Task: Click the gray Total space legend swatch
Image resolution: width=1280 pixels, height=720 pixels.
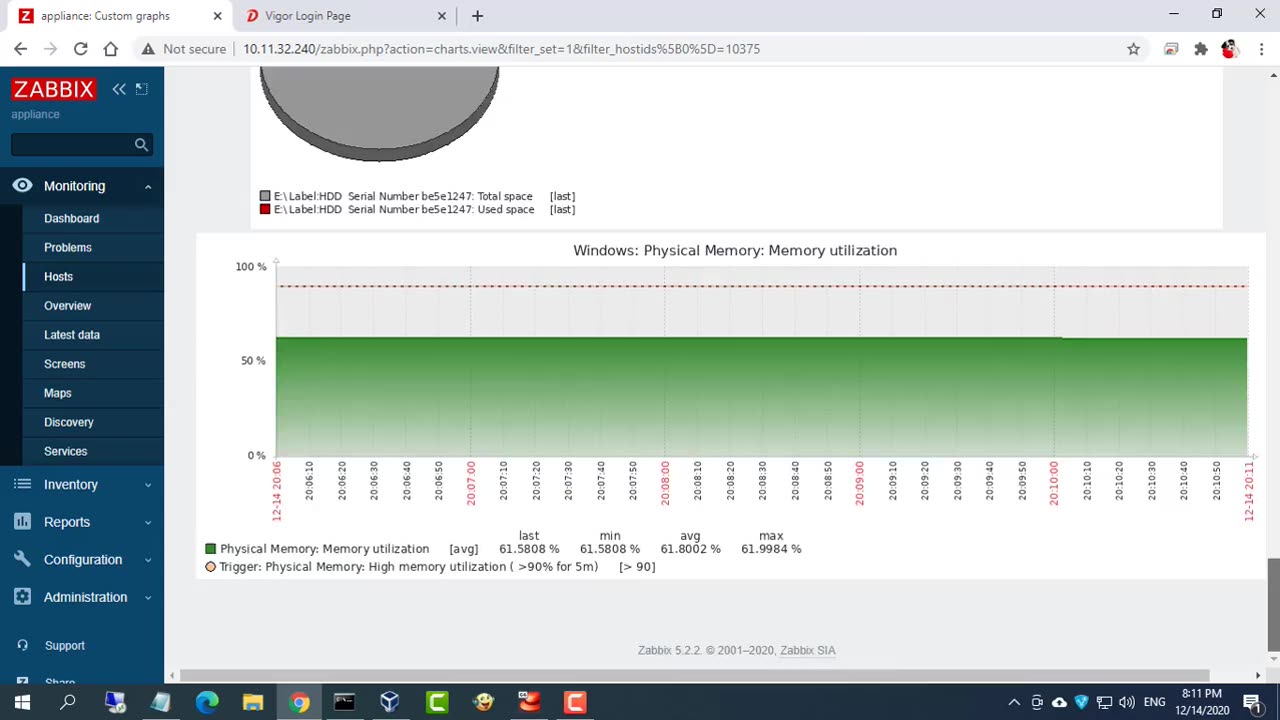Action: coord(265,197)
